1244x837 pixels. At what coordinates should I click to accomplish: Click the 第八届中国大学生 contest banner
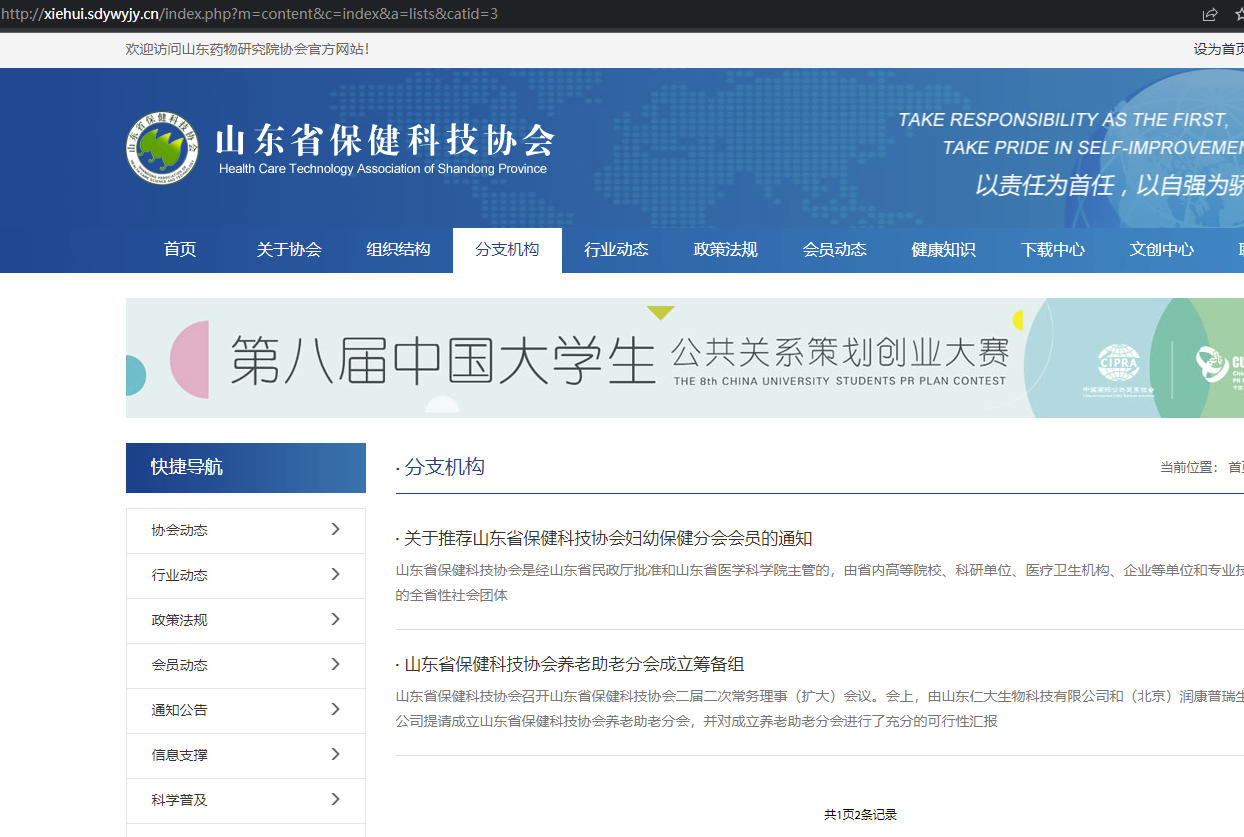[620, 358]
